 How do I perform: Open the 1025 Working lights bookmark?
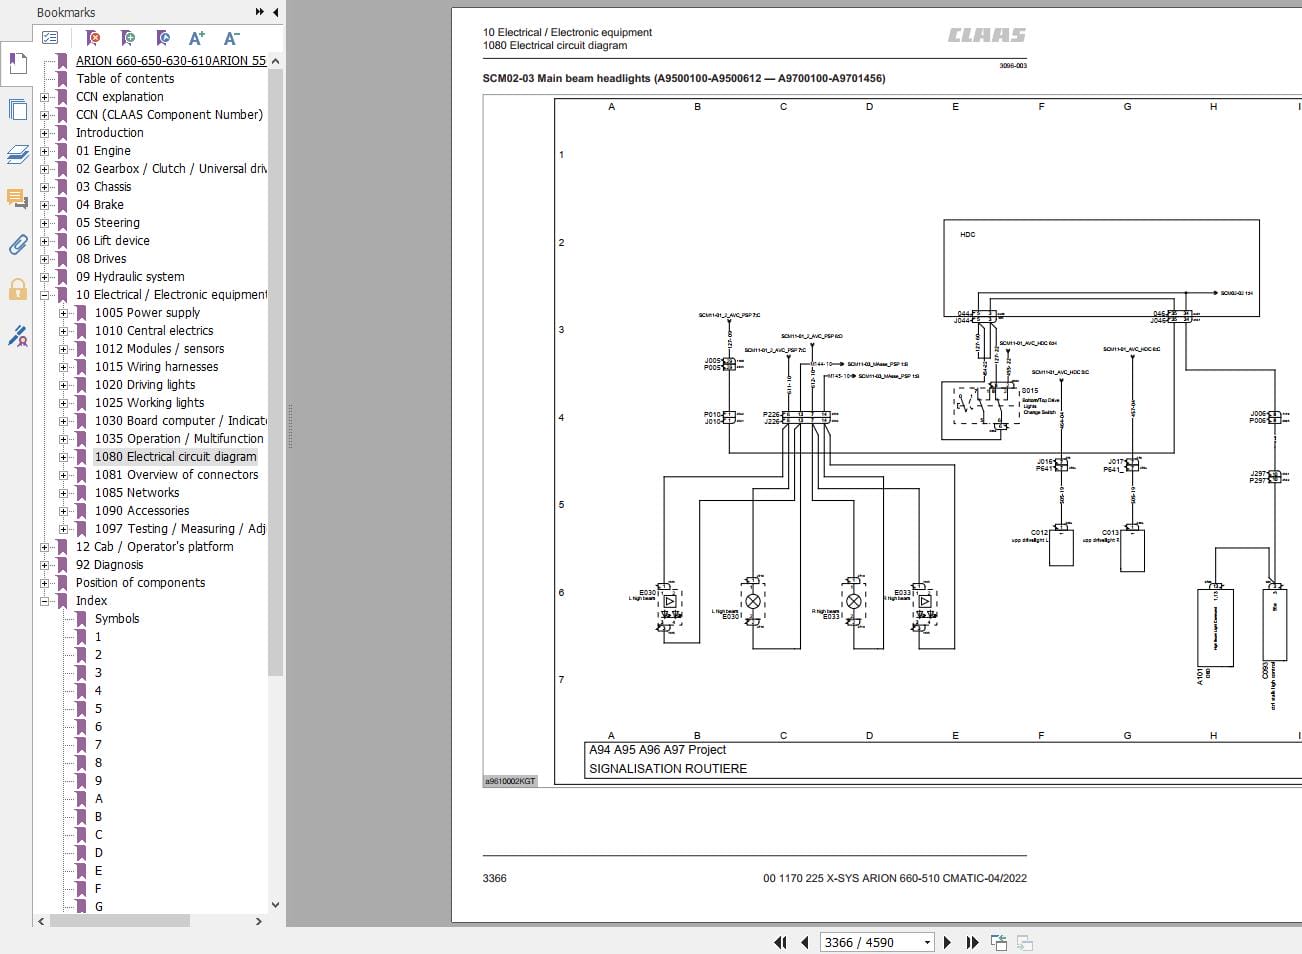150,403
